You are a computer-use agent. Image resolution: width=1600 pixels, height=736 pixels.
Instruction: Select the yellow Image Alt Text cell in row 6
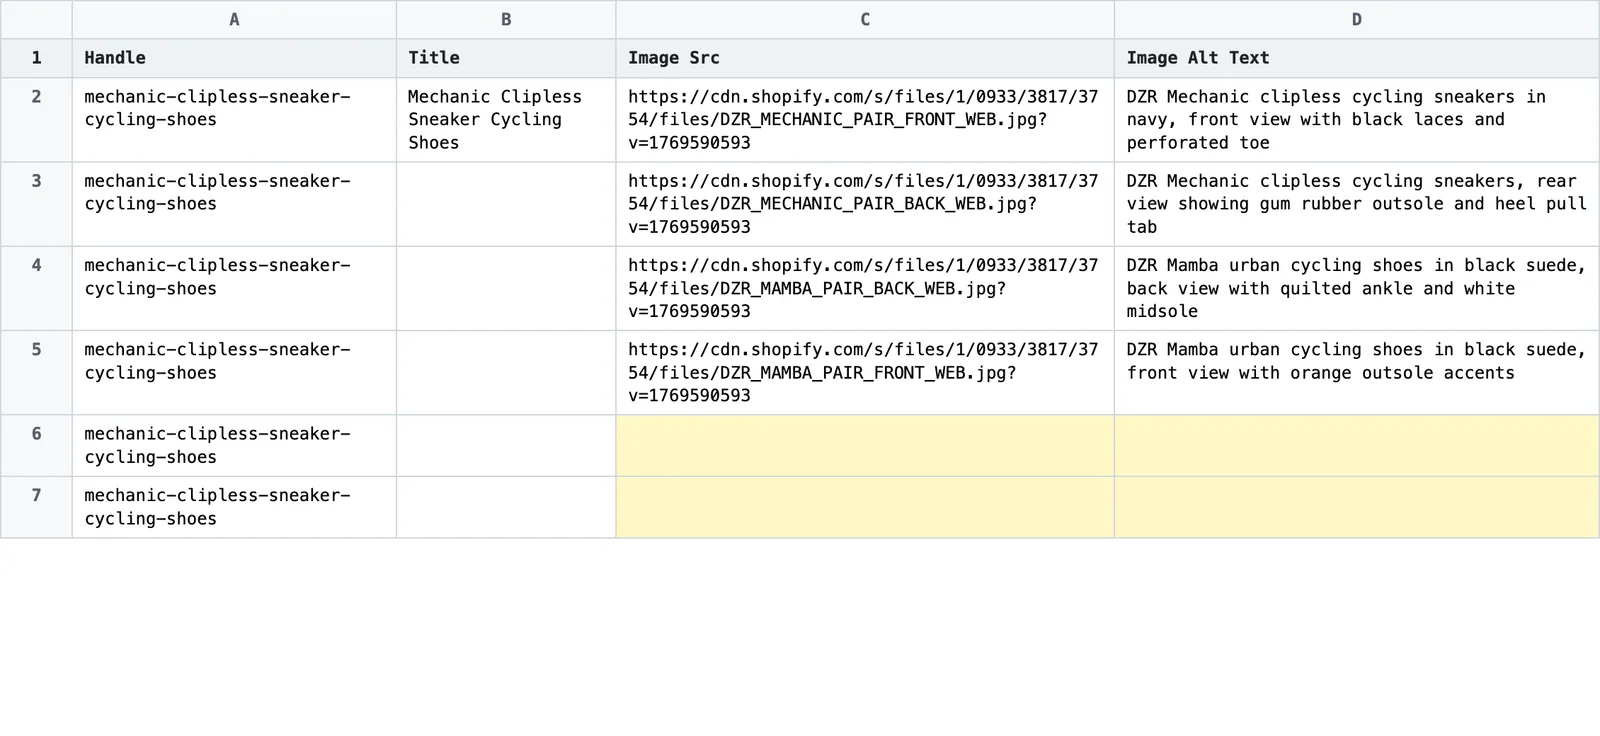tap(1357, 446)
